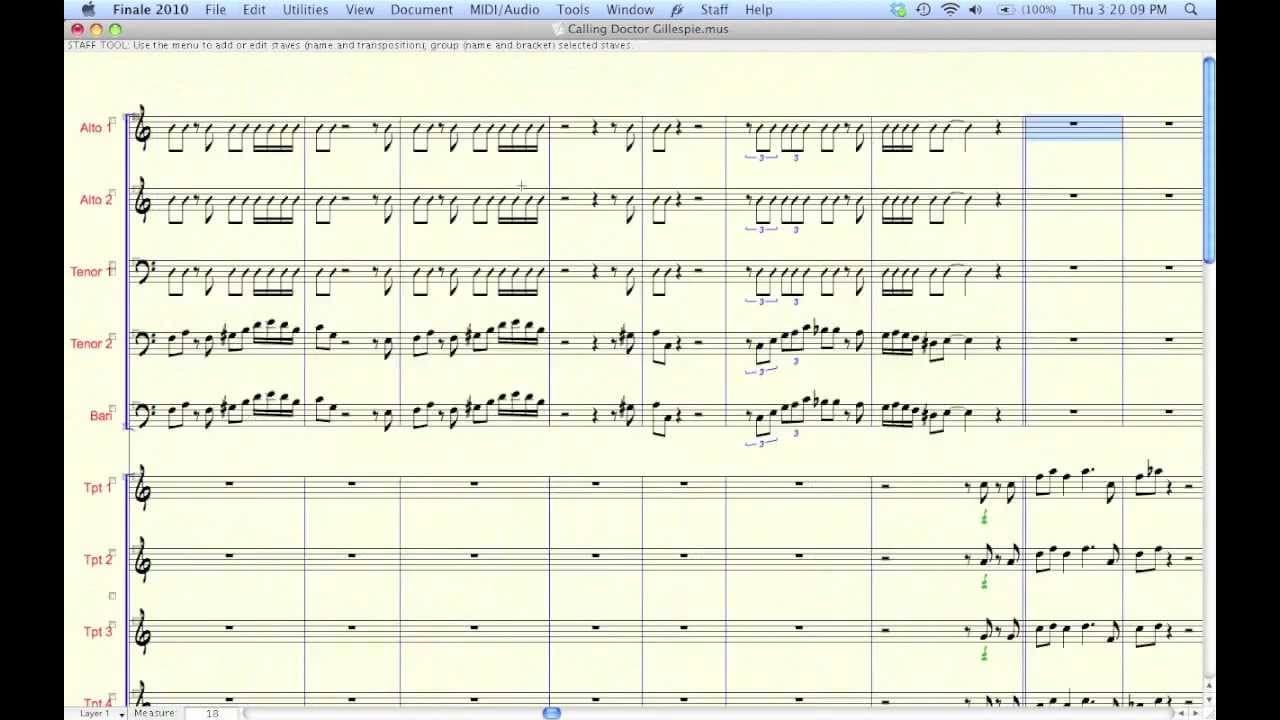Click the highlighted measure on Alto 1 staff

1074,128
